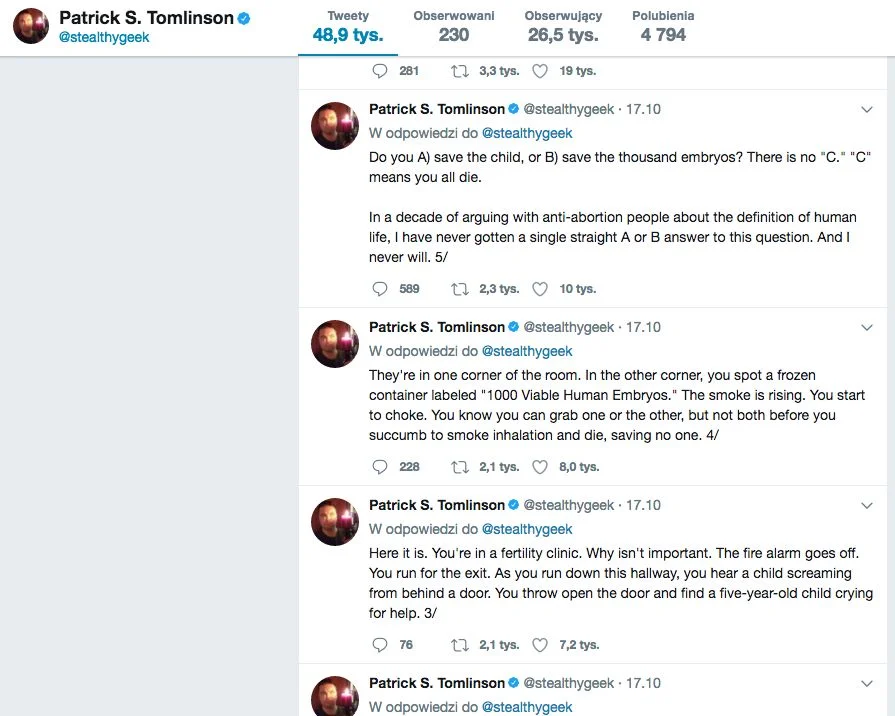Reply to the tweet with 76 replies
The width and height of the screenshot is (895, 716).
pyautogui.click(x=380, y=645)
